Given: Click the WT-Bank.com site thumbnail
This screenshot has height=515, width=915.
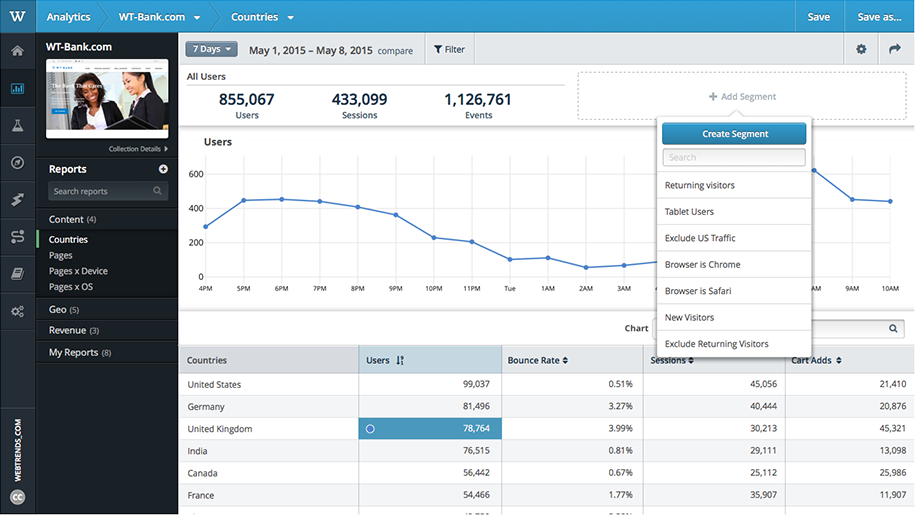Looking at the screenshot, I should [x=107, y=99].
